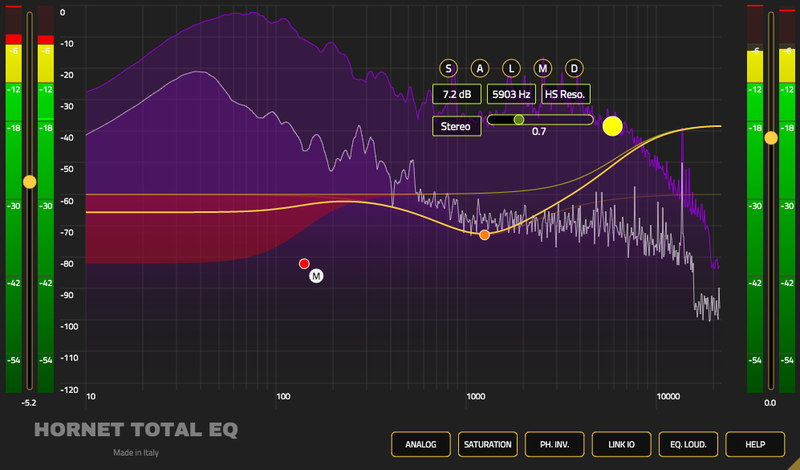Click the 10000 frequency axis label
This screenshot has height=470, width=800.
[x=668, y=397]
